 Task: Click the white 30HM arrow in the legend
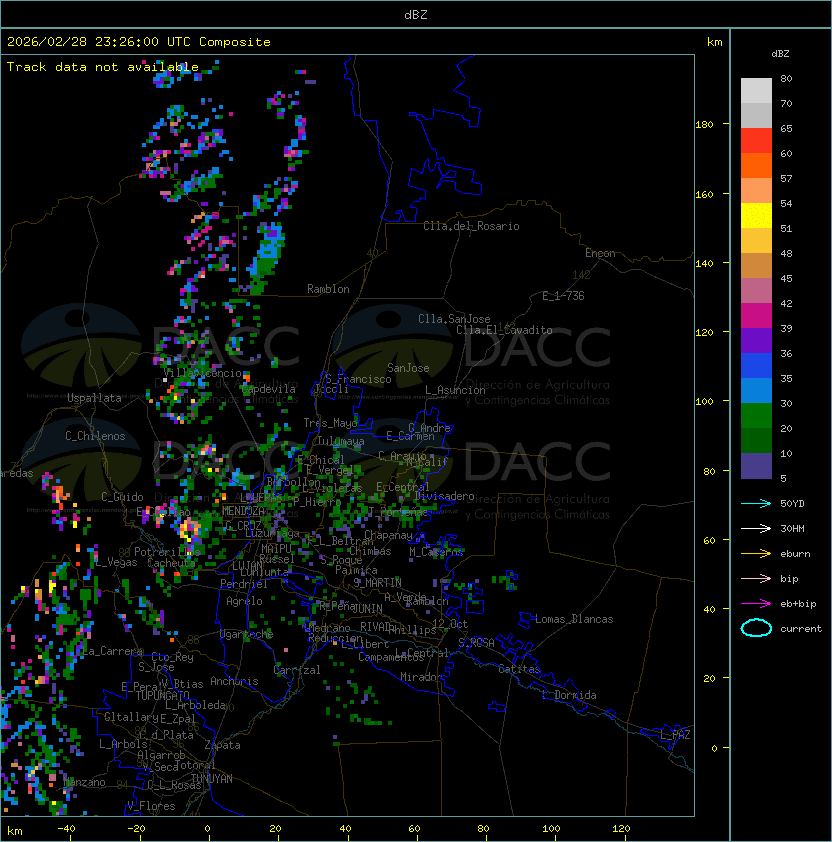coord(756,528)
